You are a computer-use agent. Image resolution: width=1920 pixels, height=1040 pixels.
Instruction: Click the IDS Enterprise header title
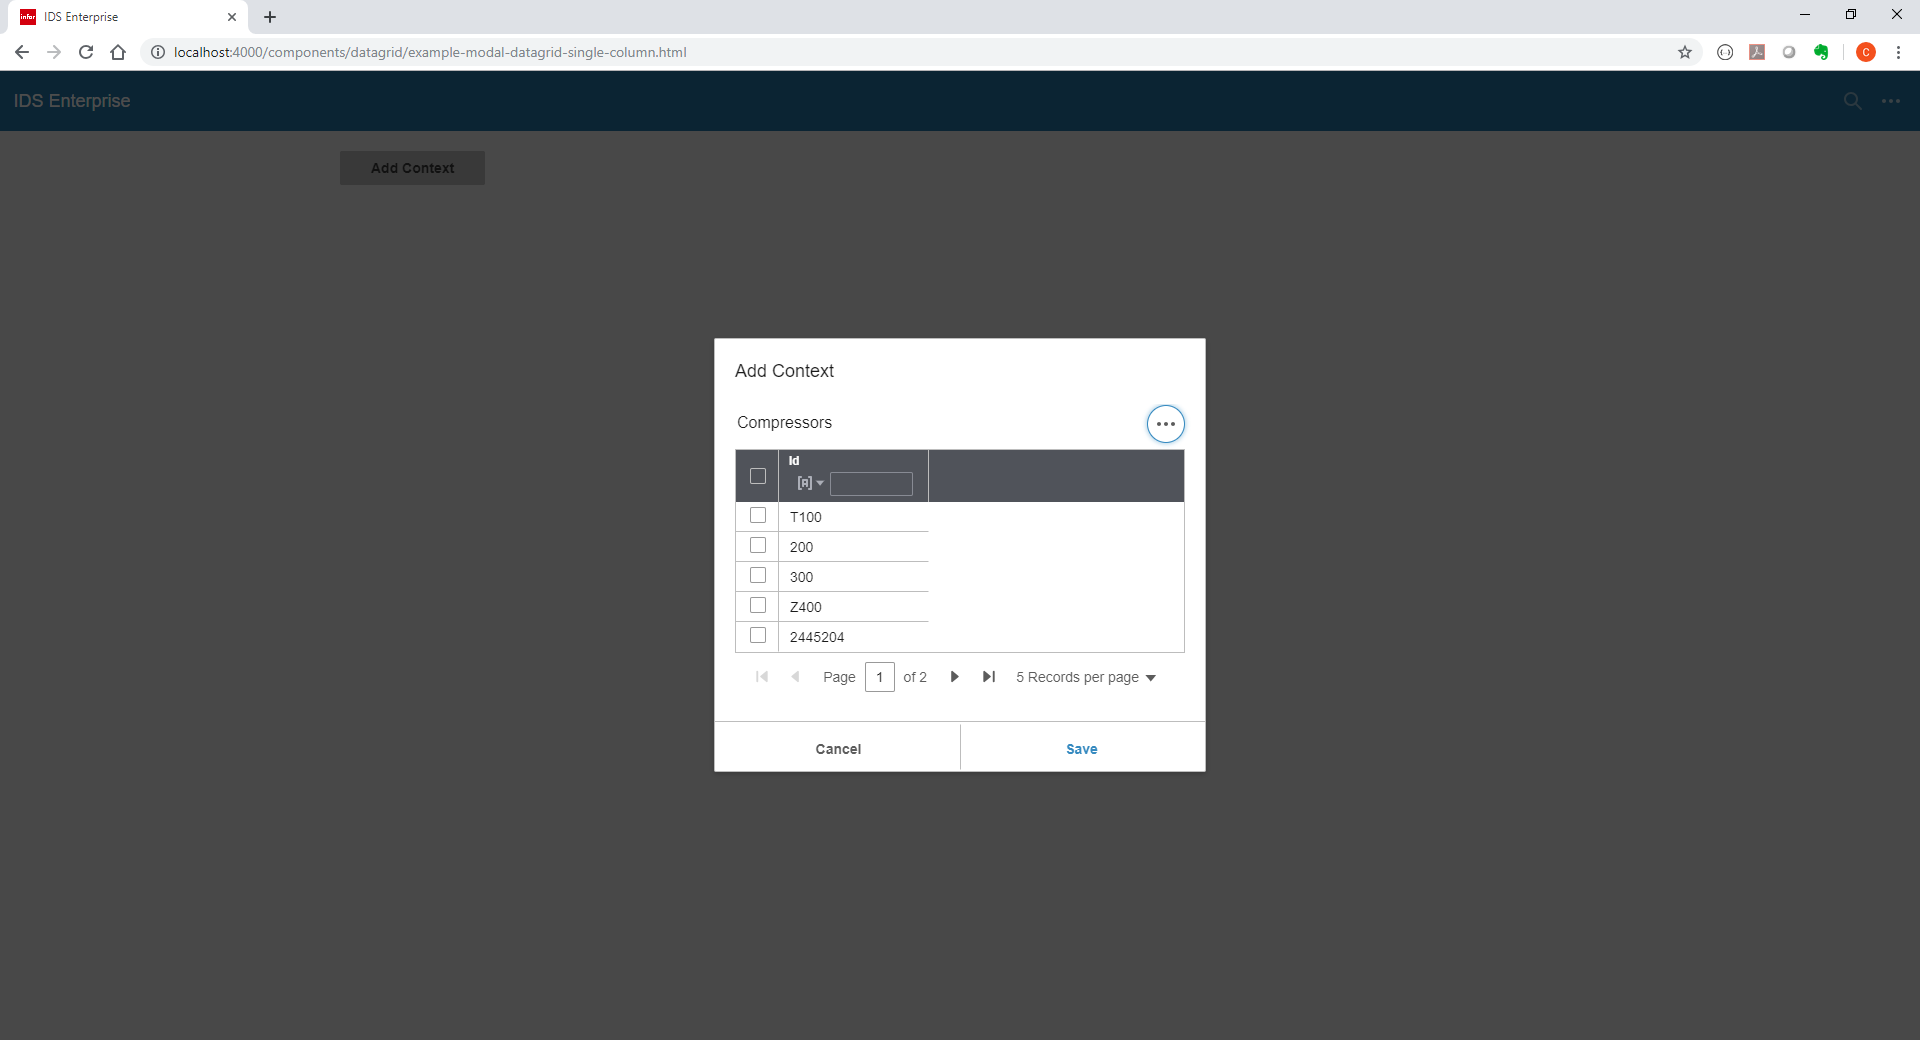72,101
